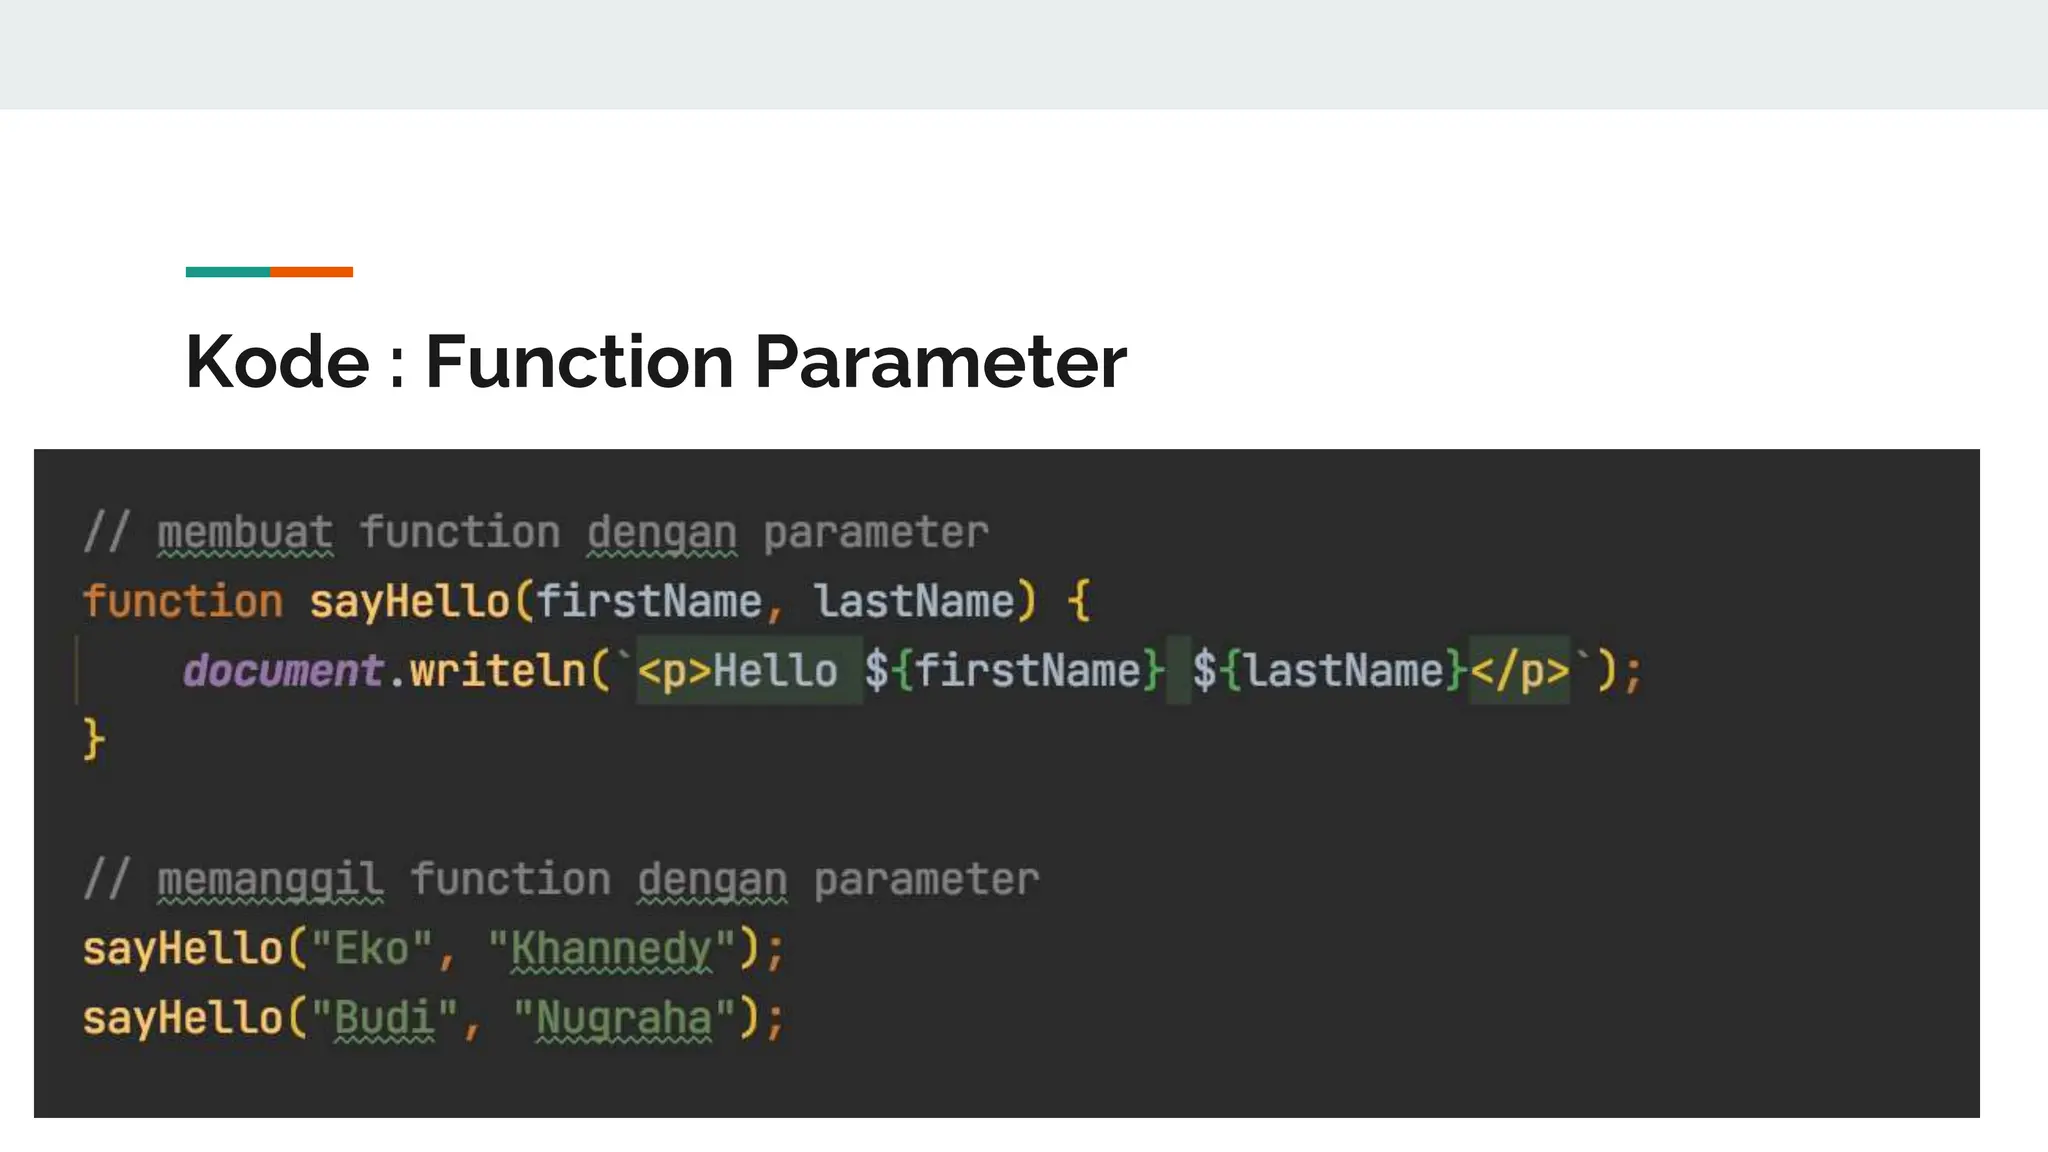The image size is (2048, 1152).
Task: Click the 'firstName' parameter in the function signature
Action: (649, 601)
